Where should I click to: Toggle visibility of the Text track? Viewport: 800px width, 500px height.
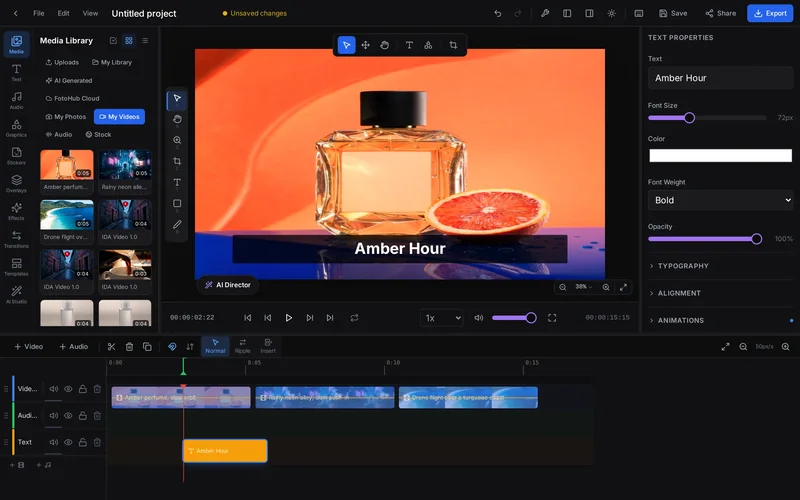pyautogui.click(x=68, y=442)
